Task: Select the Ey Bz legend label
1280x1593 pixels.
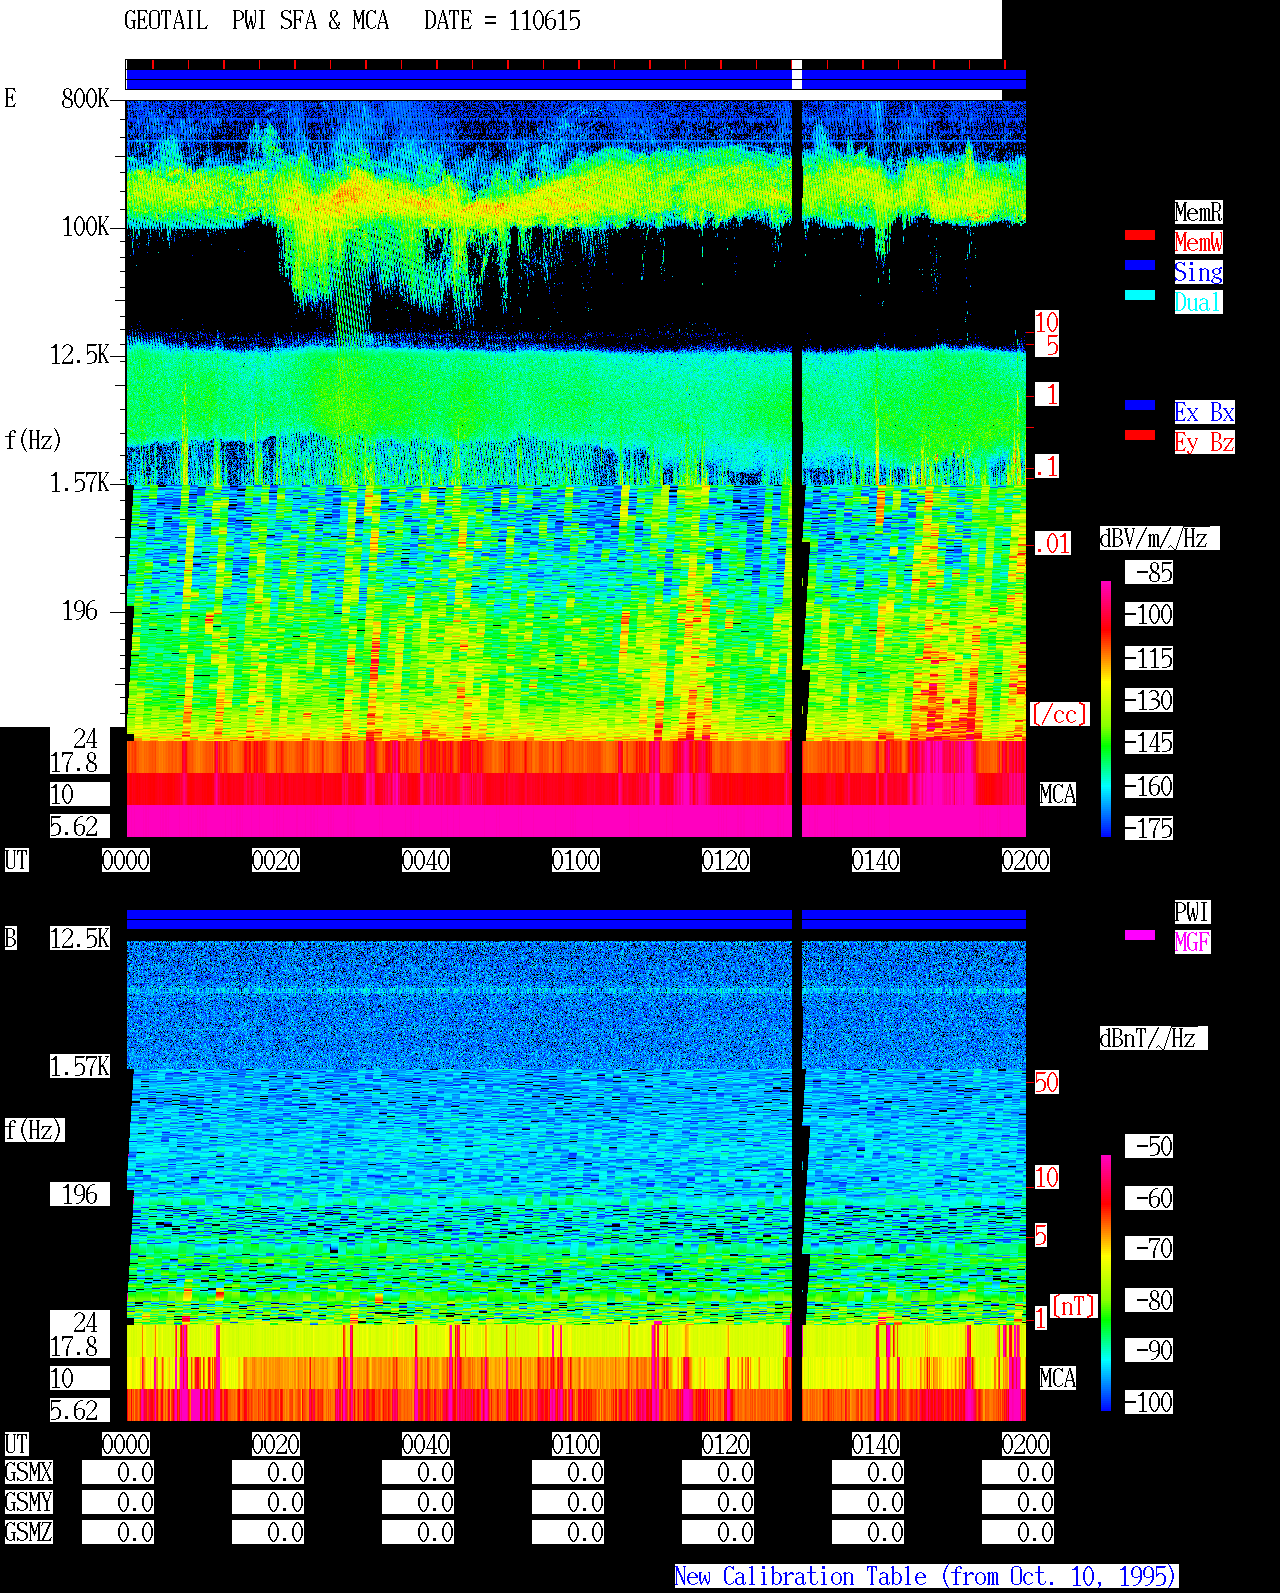Action: click(1204, 442)
